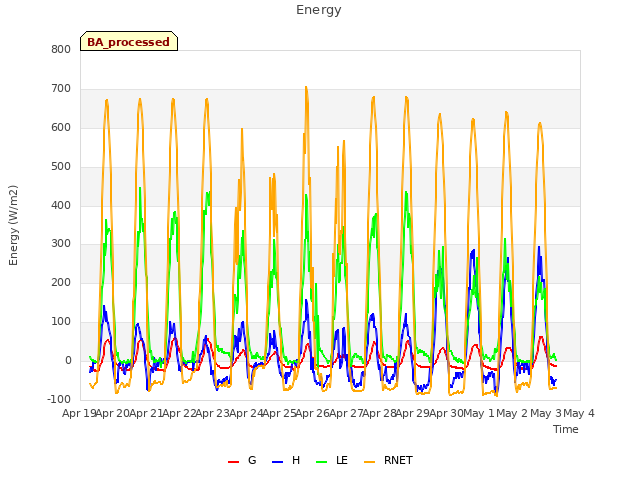The width and height of the screenshot is (640, 480).
Task: Click the Apr 26 x-axis date label
Action: coord(312,413)
